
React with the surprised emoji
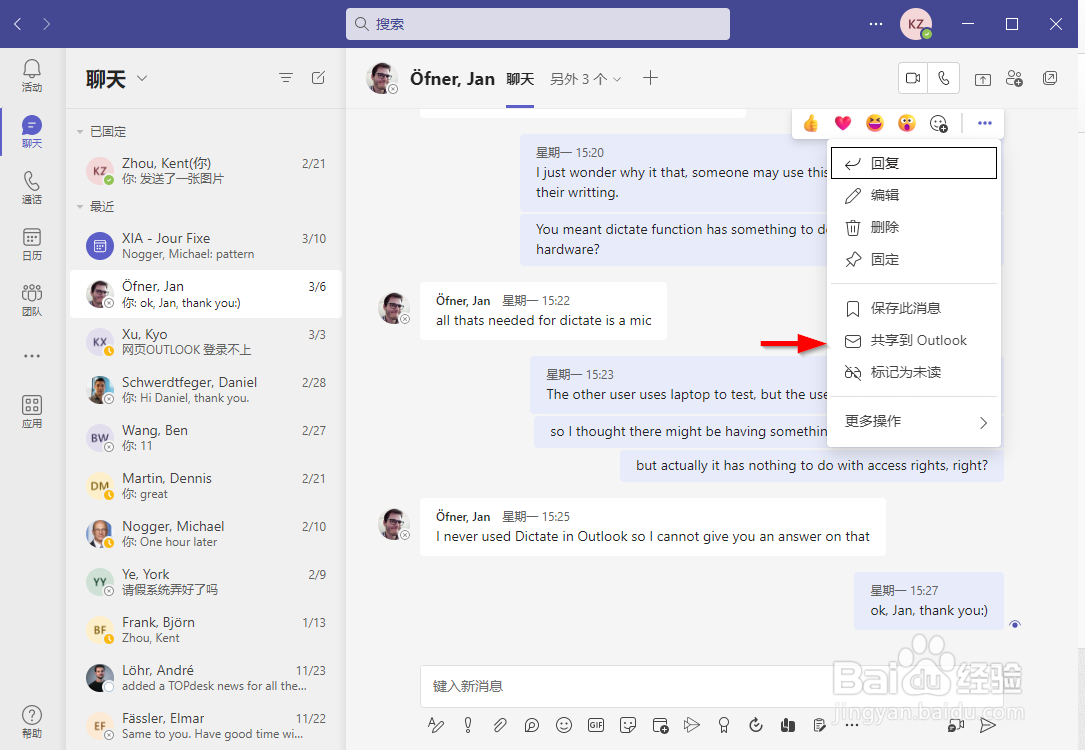coord(906,123)
